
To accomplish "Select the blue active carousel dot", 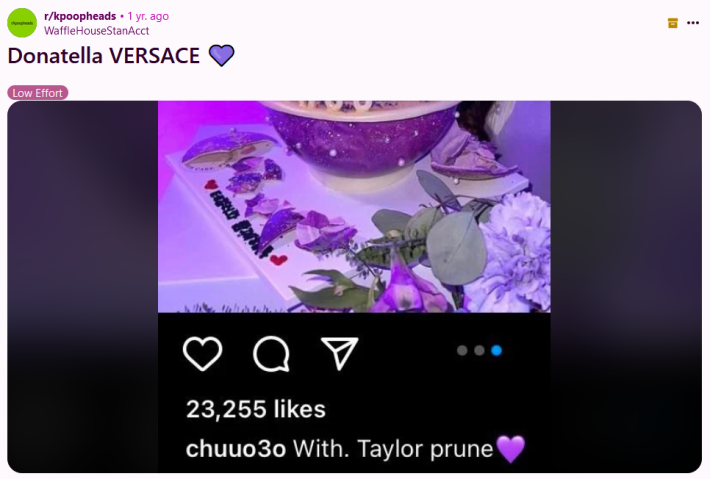I will tap(496, 350).
